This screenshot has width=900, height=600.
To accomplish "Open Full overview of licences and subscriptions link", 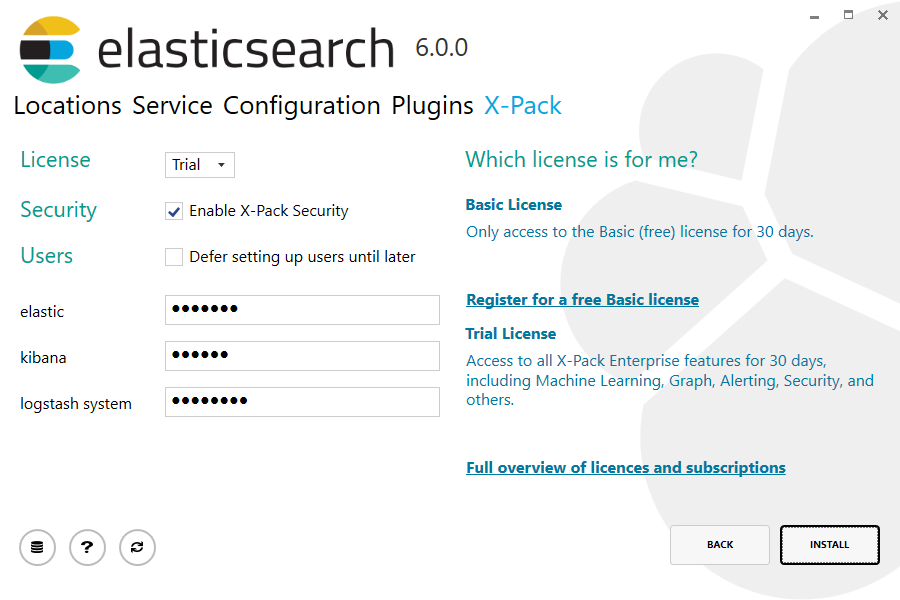I will 625,468.
